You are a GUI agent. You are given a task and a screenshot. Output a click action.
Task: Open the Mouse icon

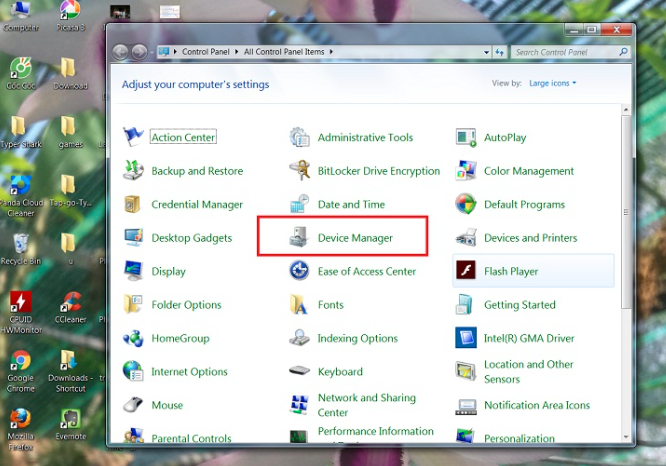pos(133,404)
